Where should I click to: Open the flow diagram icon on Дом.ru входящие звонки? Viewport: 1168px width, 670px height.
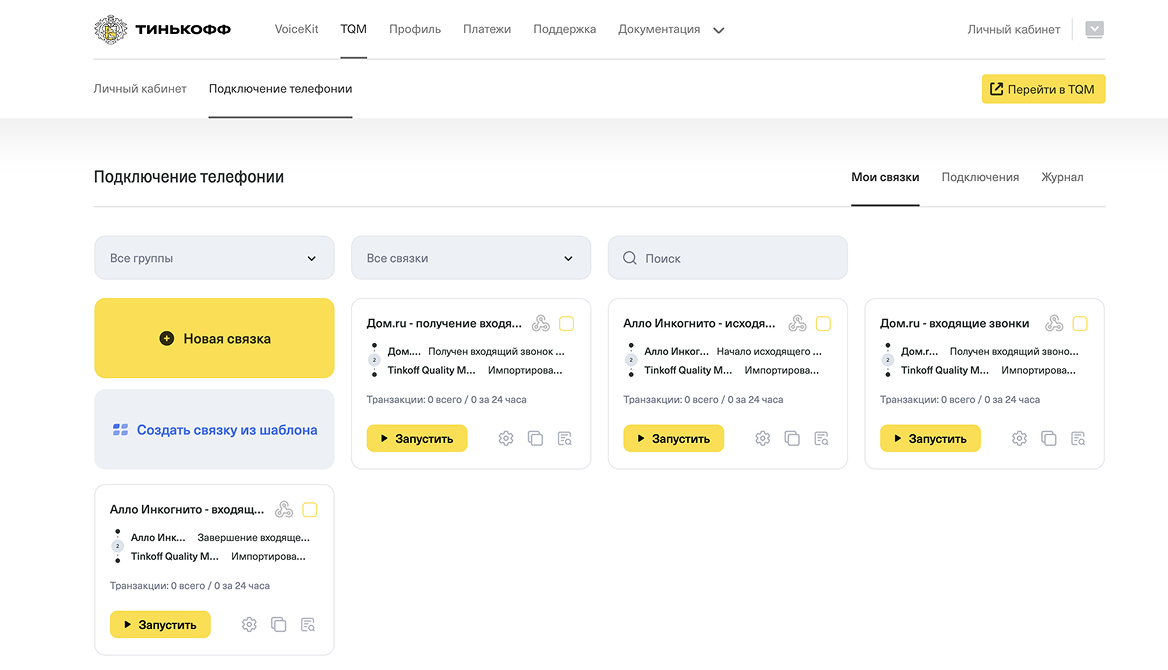pyautogui.click(x=1053, y=322)
